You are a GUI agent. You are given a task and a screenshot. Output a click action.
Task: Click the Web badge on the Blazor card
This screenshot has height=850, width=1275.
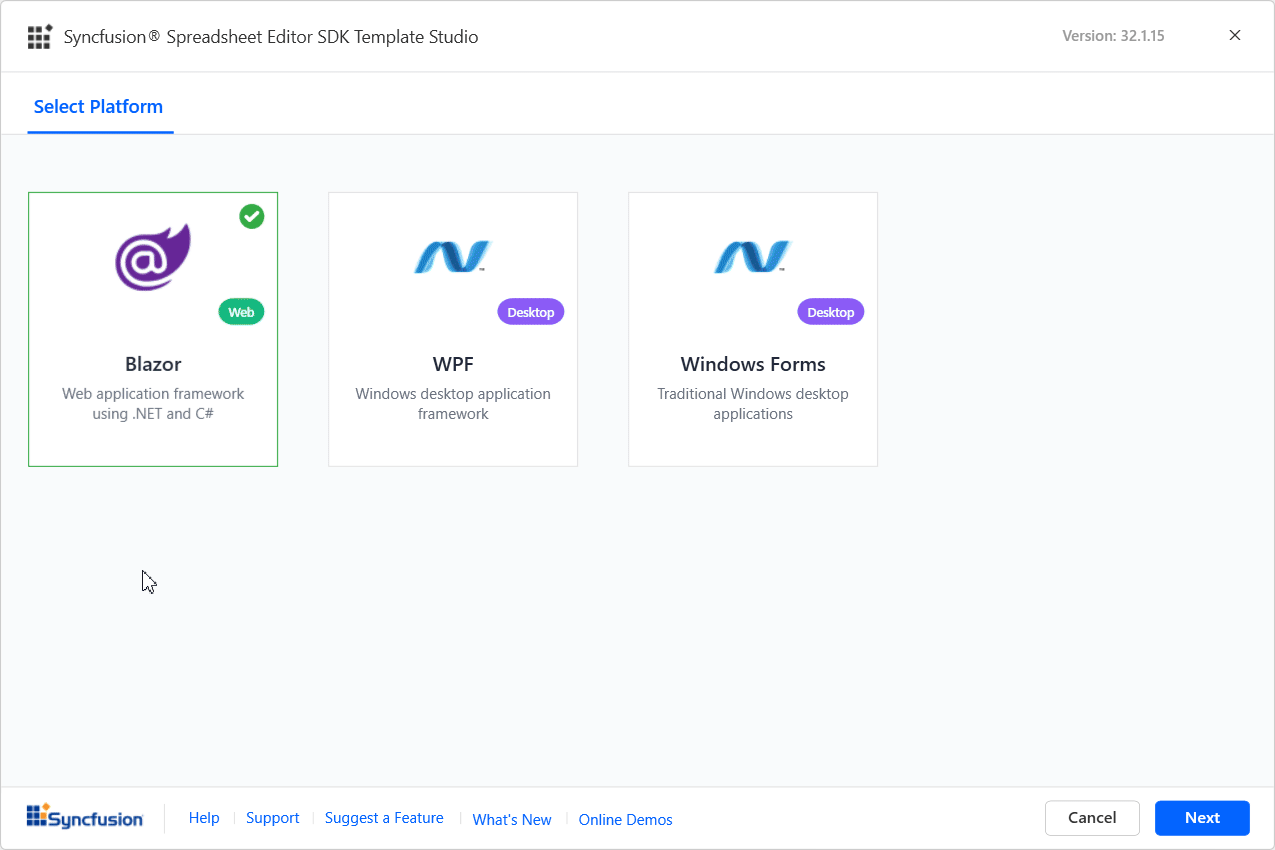[240, 311]
